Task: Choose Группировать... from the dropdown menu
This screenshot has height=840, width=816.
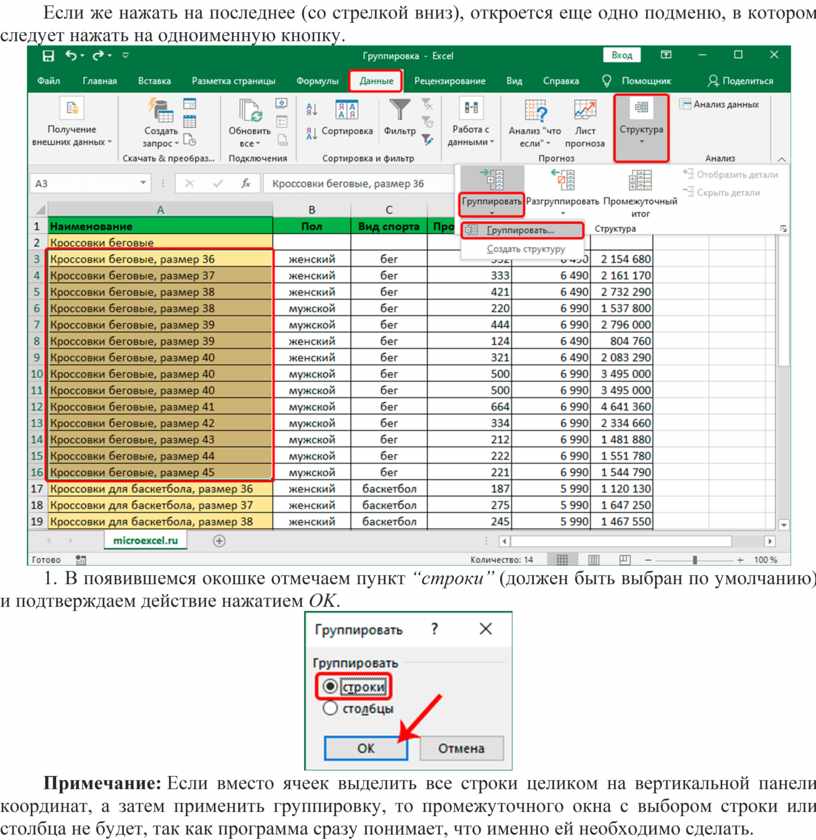Action: (522, 230)
